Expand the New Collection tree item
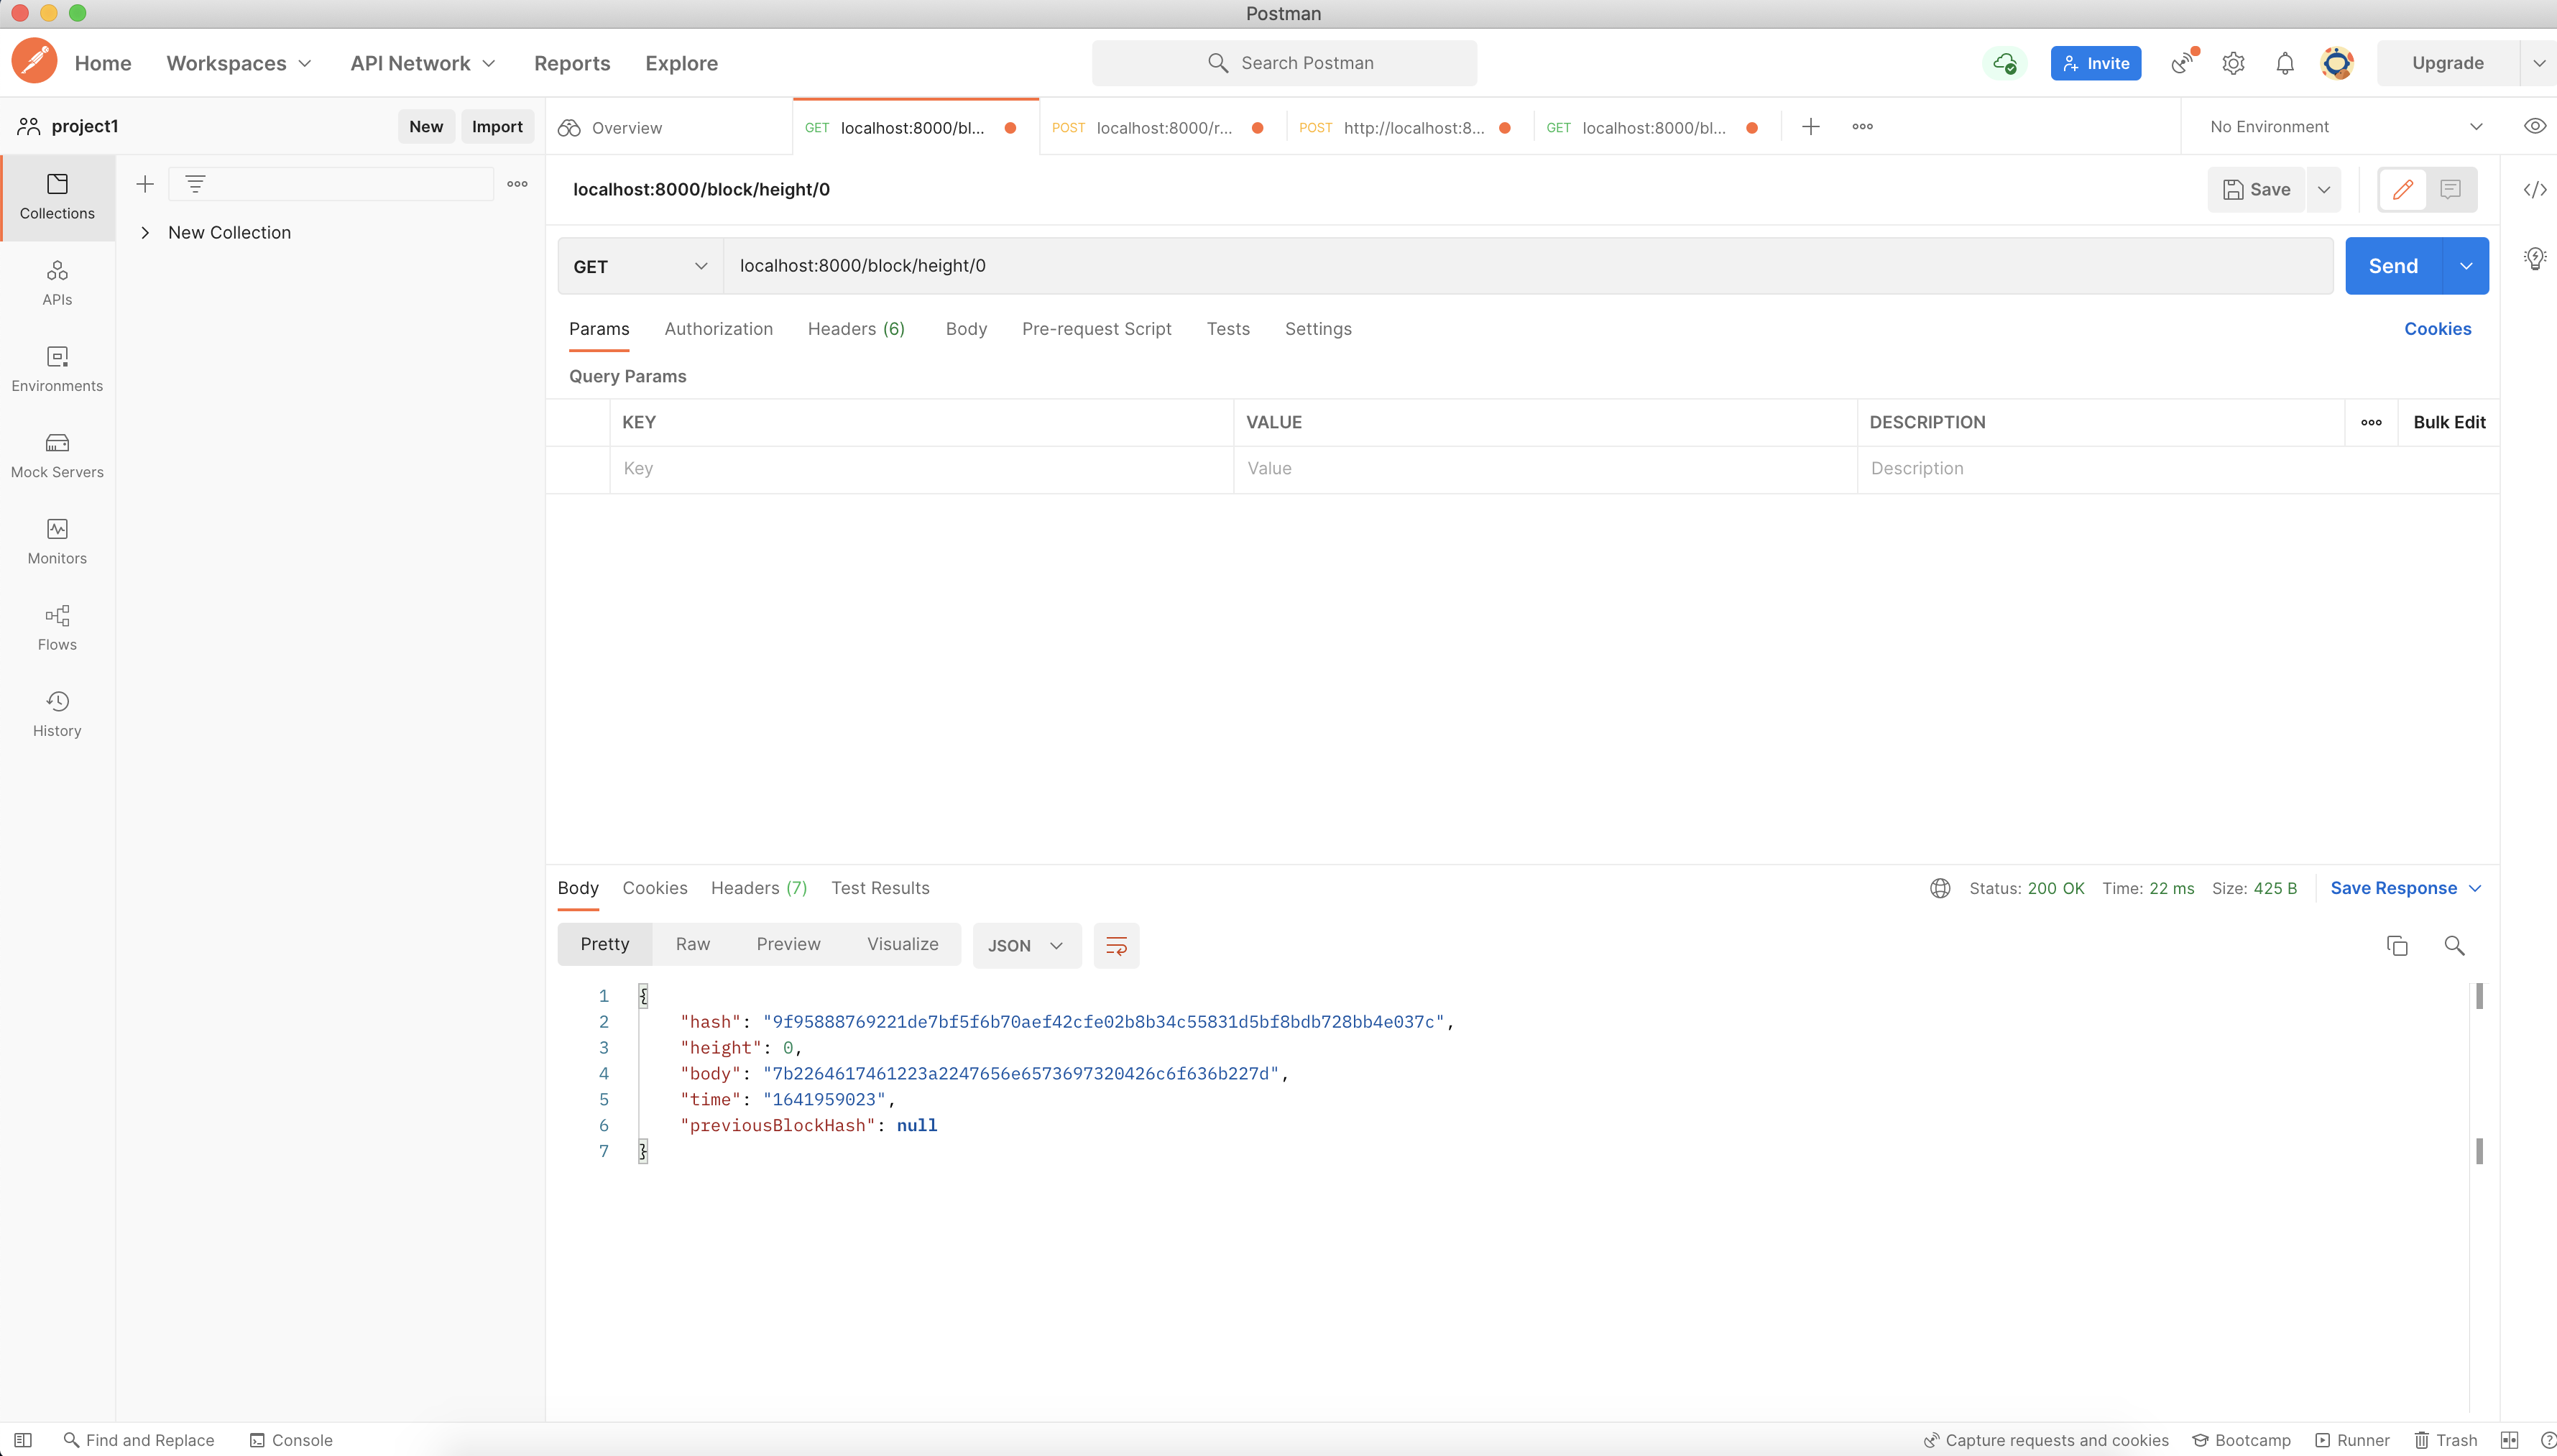 pyautogui.click(x=145, y=232)
